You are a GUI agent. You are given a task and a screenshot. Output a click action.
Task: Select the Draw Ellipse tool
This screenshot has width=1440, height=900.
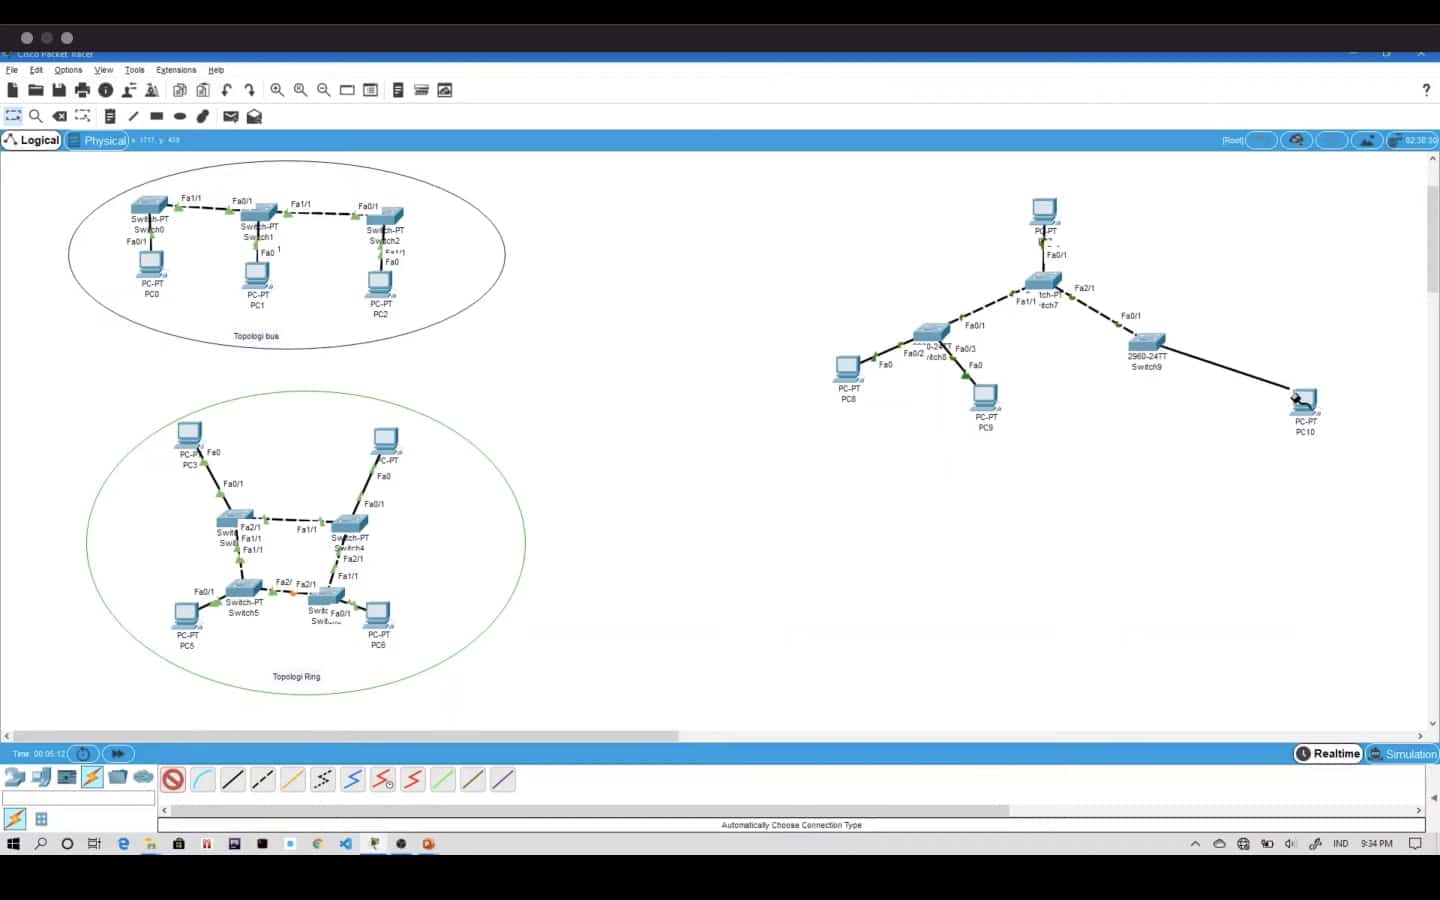(x=180, y=116)
